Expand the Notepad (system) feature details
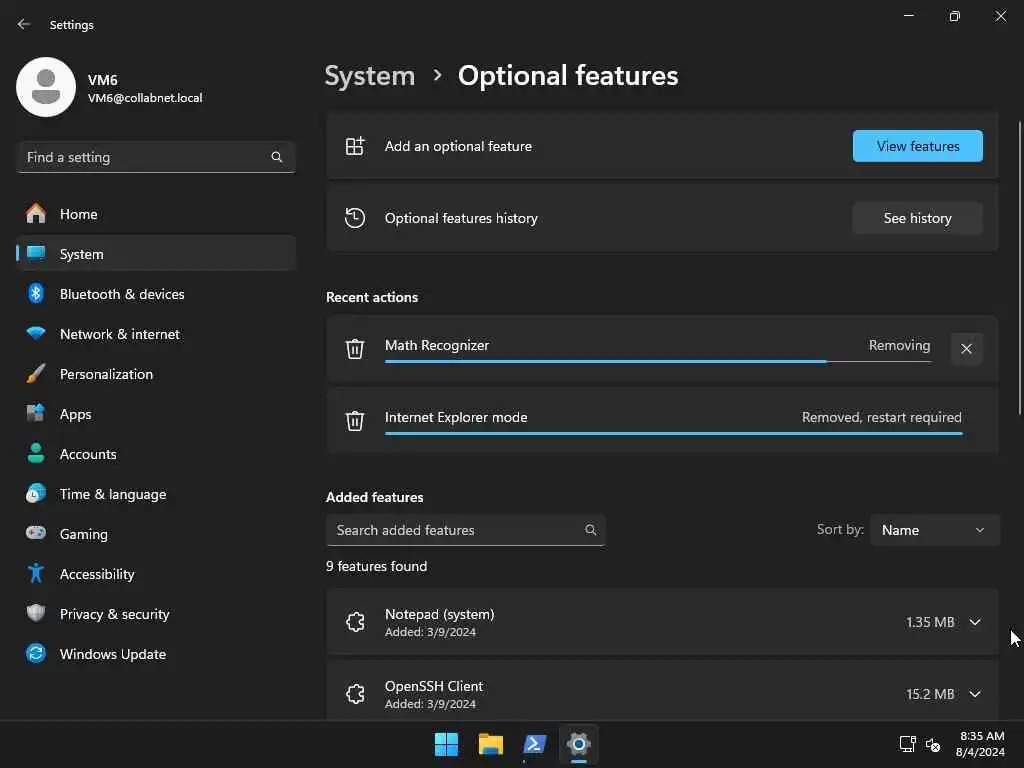The image size is (1024, 768). (x=975, y=622)
